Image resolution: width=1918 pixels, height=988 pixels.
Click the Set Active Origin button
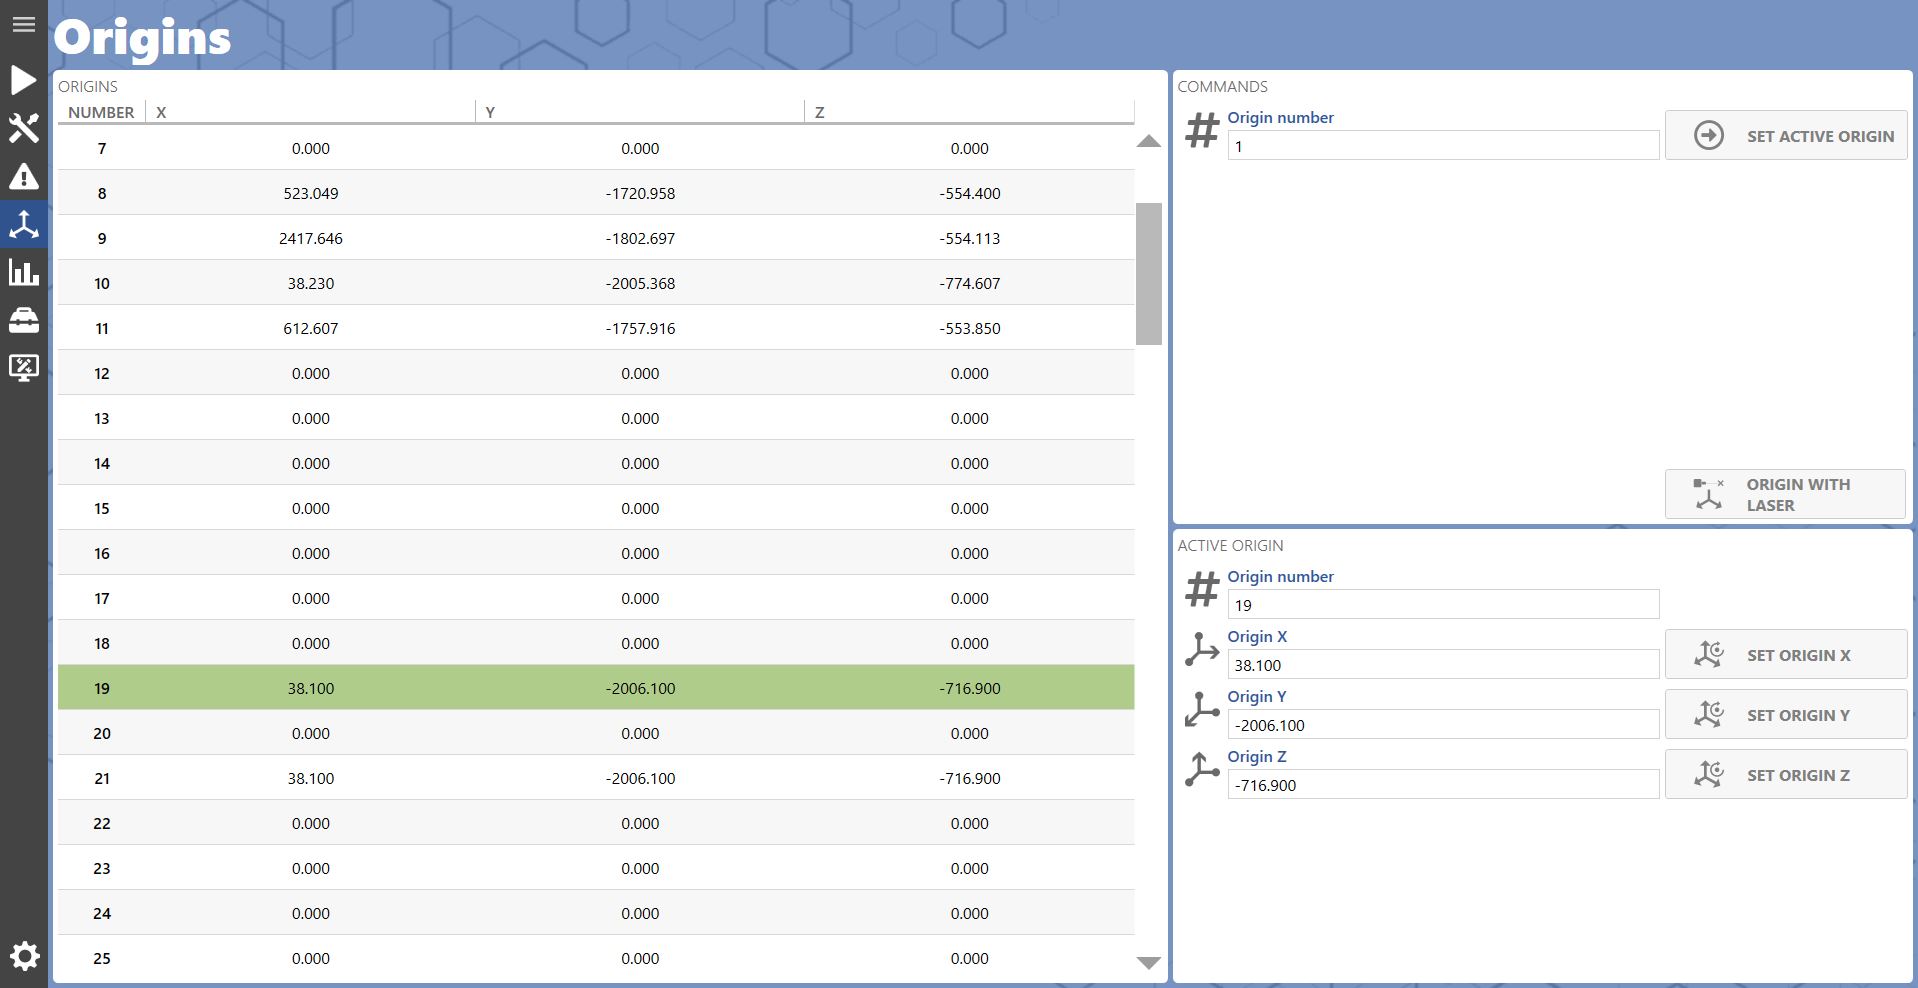(1786, 135)
